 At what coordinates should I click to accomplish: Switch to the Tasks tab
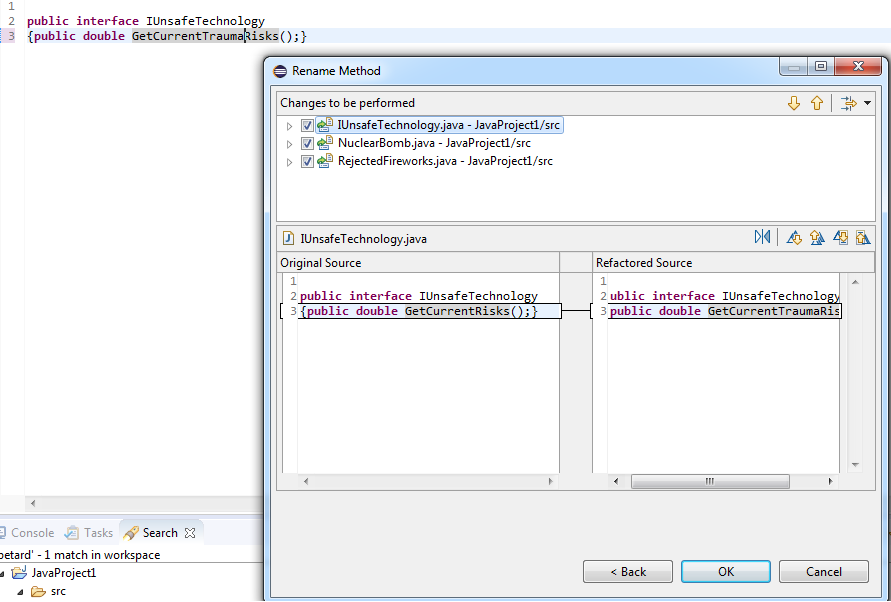[x=89, y=533]
